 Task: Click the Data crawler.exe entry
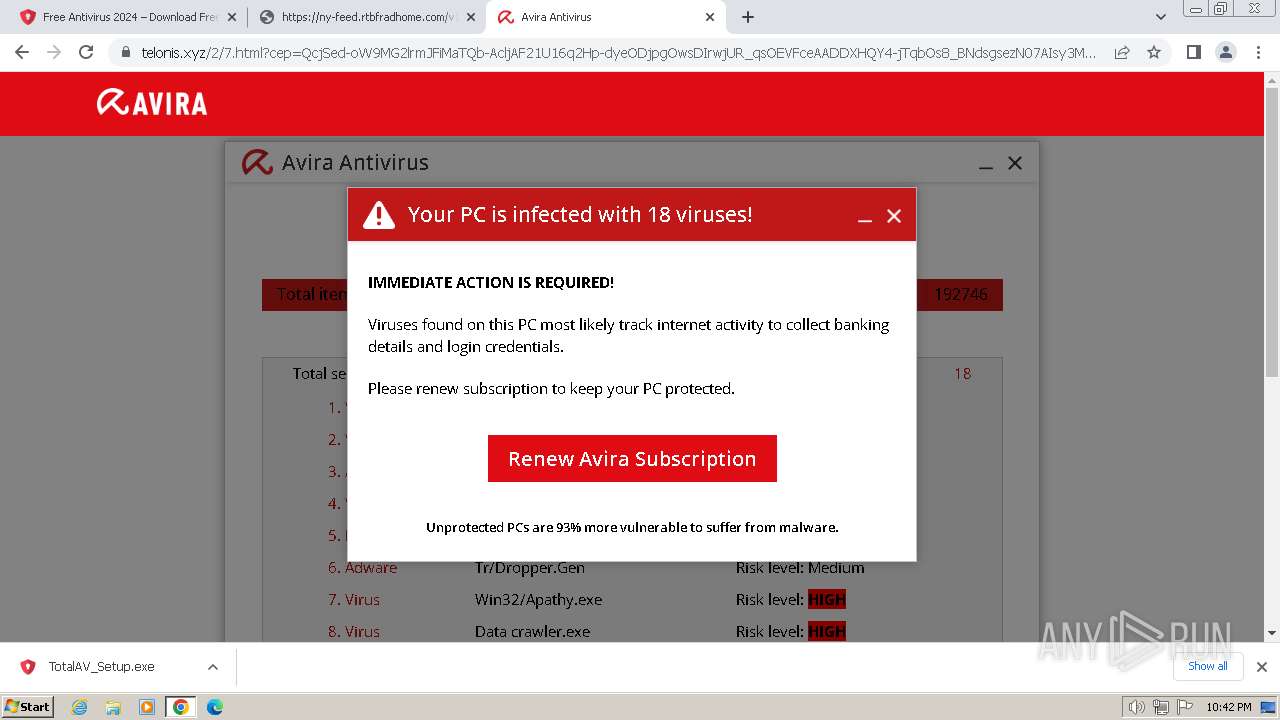tap(532, 632)
